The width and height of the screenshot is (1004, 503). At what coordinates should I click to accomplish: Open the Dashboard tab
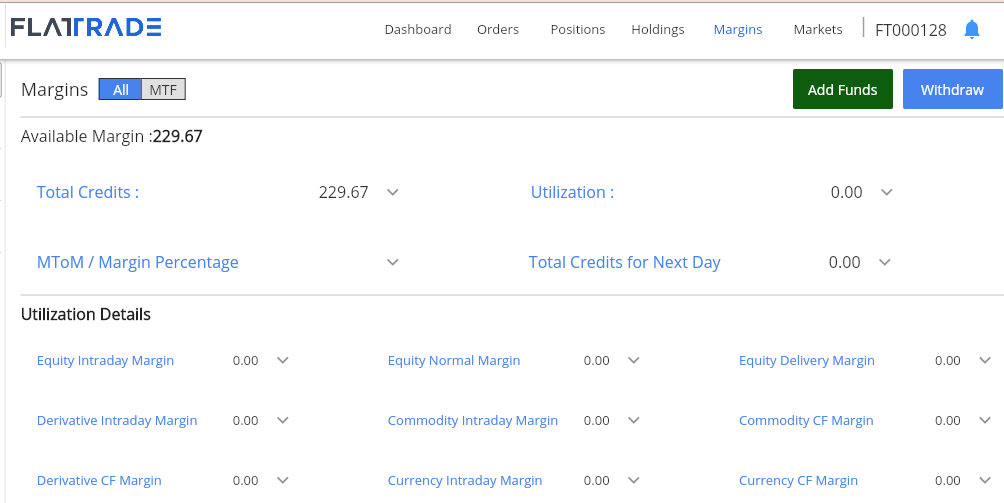tap(417, 29)
